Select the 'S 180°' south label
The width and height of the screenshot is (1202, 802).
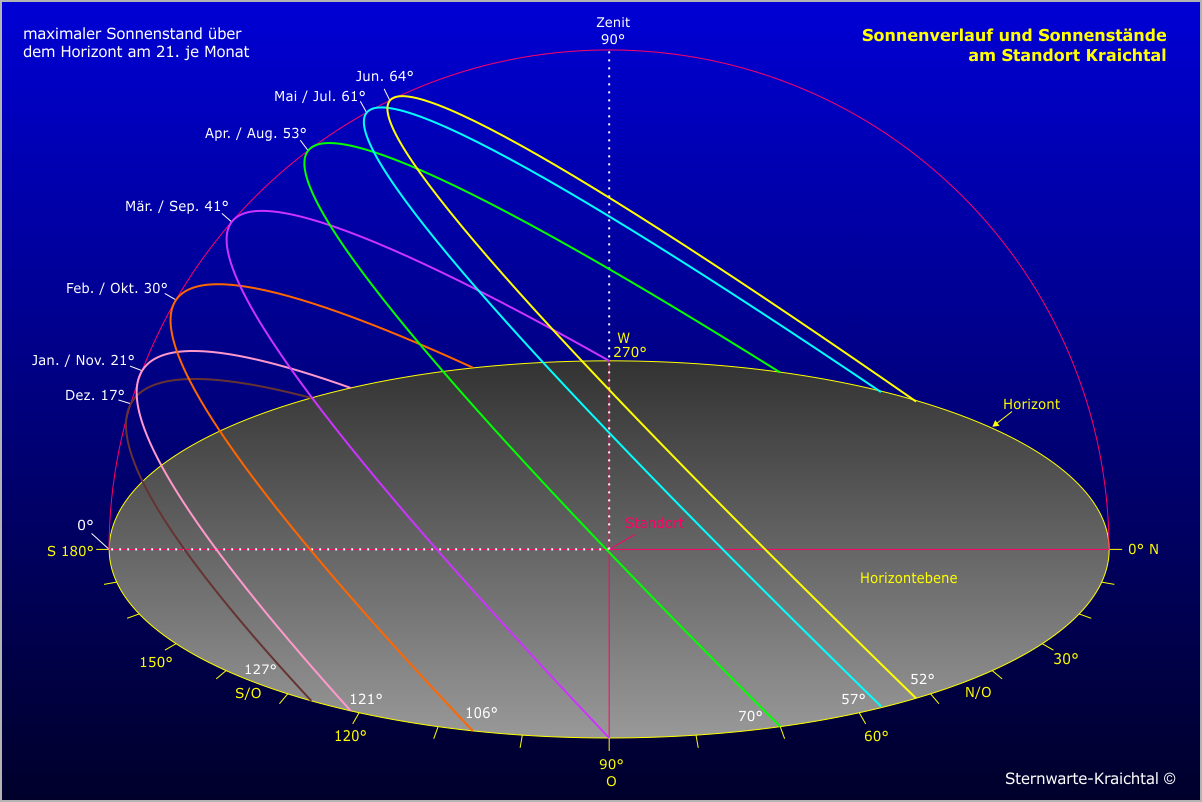pyautogui.click(x=70, y=550)
